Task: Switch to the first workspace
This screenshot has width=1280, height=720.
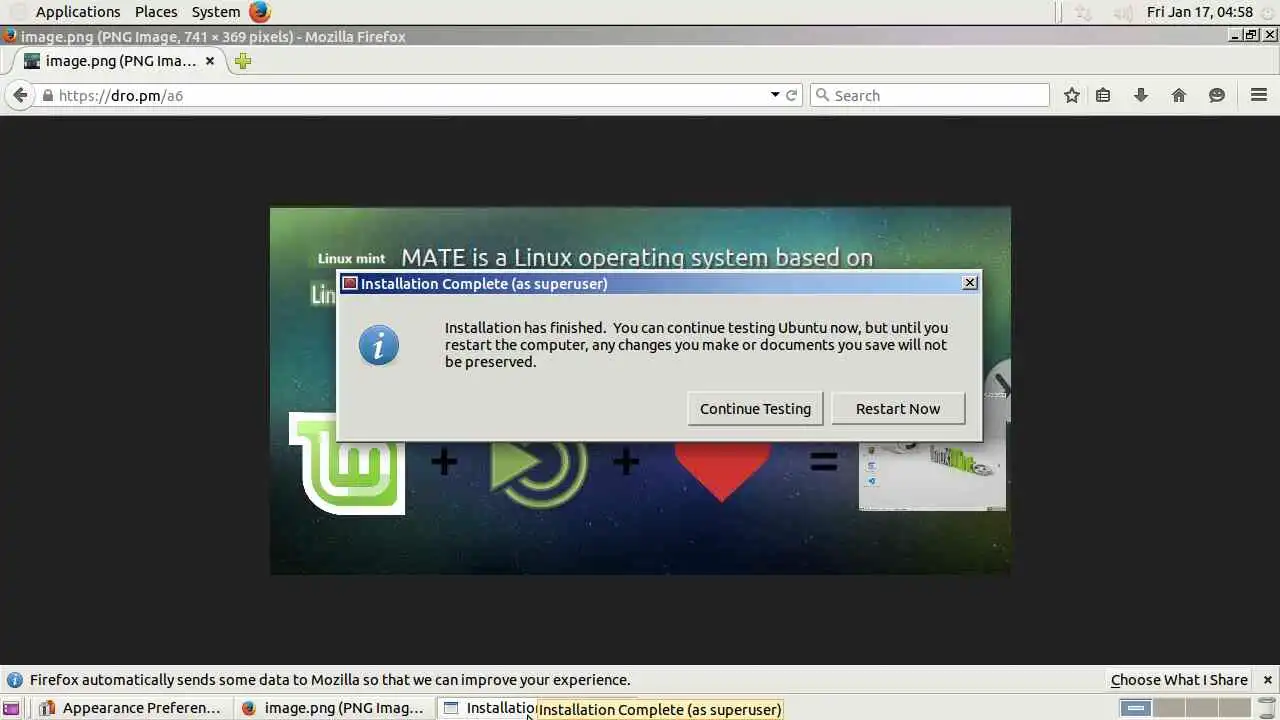Action: pos(1135,708)
